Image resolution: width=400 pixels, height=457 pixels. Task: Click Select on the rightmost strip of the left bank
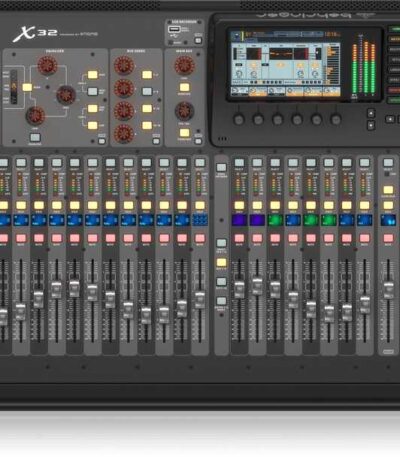point(200,163)
